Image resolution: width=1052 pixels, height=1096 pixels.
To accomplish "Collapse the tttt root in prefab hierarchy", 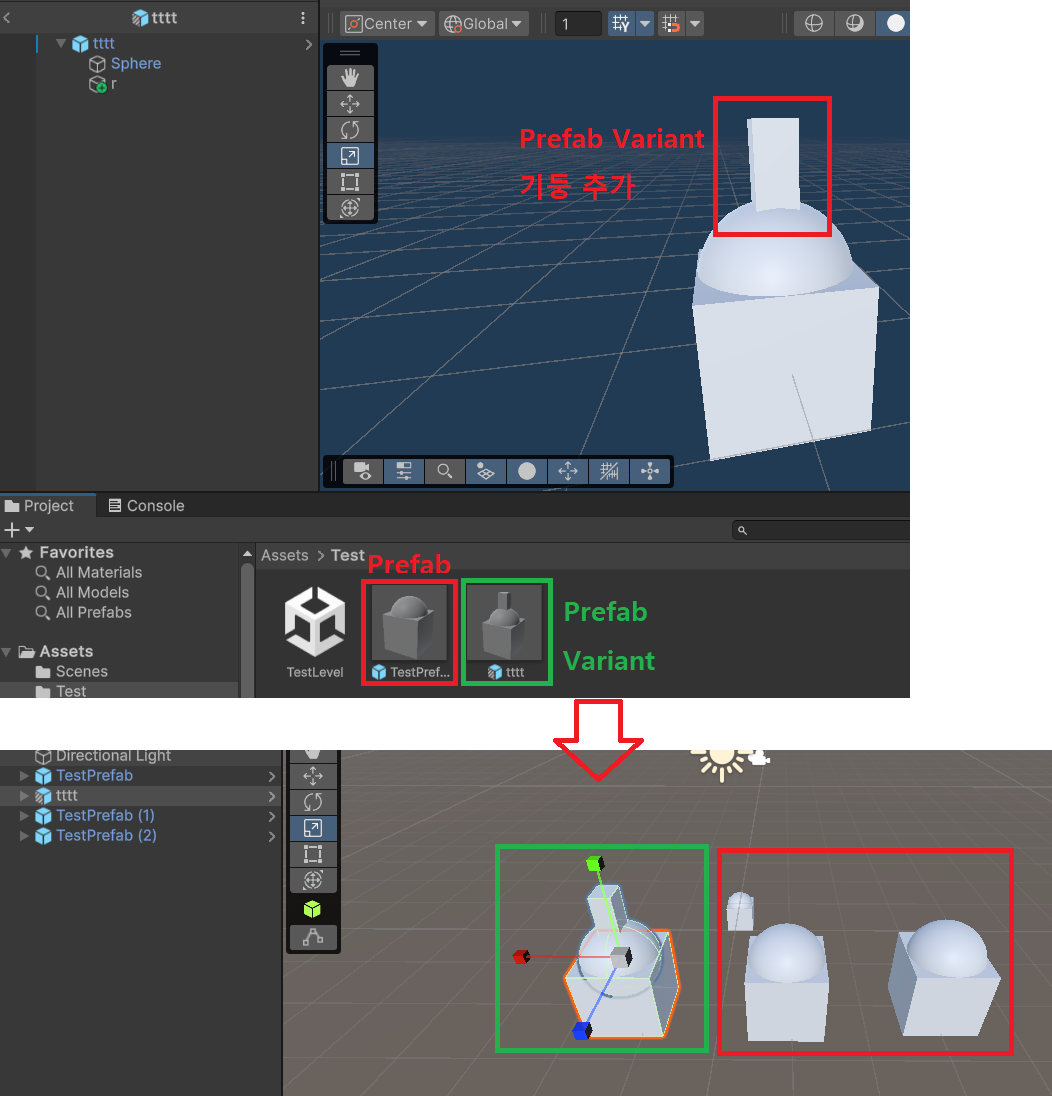I will coord(61,43).
